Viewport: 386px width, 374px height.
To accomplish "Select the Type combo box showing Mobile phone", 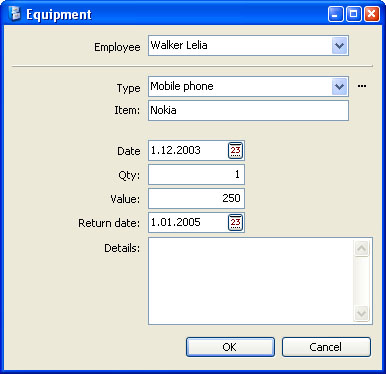I will 248,87.
